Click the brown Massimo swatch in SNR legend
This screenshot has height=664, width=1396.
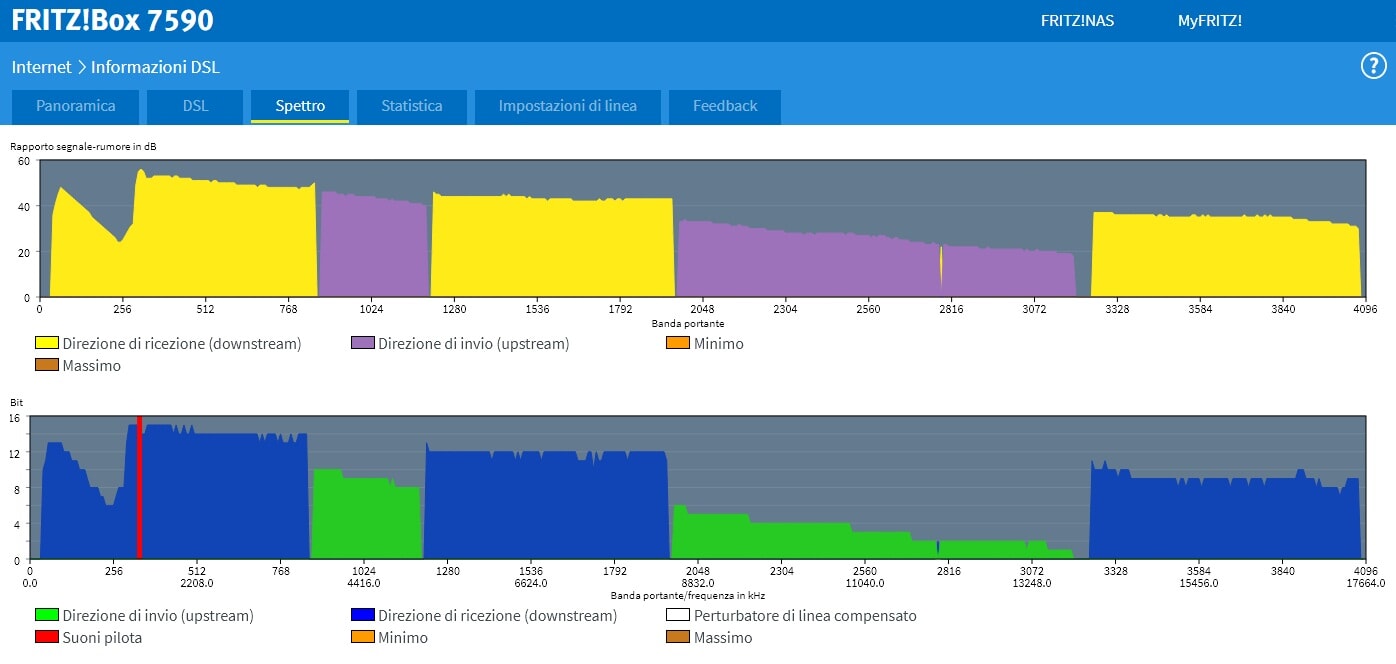coord(47,366)
